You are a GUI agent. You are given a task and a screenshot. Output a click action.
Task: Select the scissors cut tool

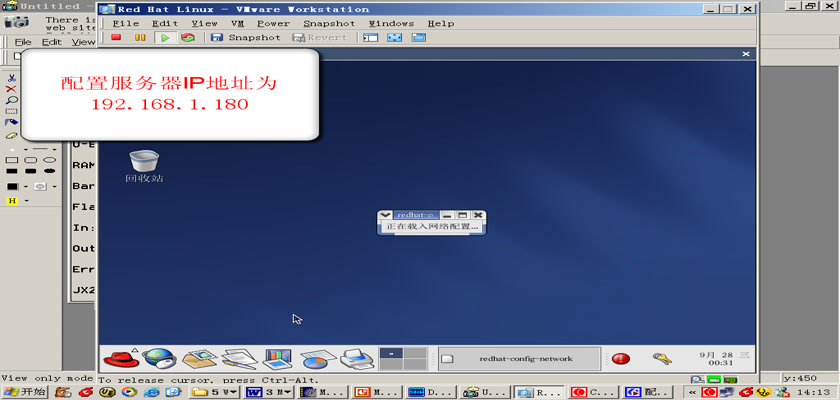(x=11, y=78)
